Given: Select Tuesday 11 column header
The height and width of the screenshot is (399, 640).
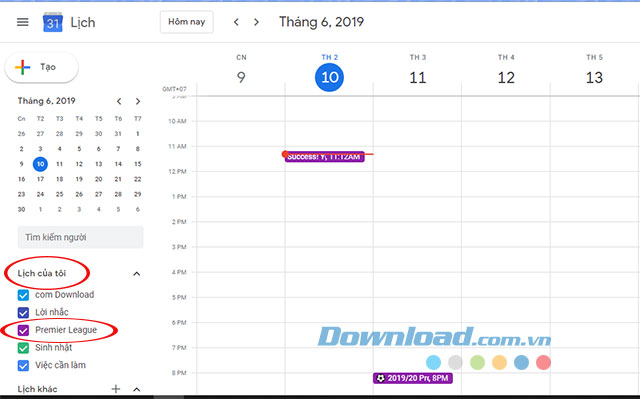Looking at the screenshot, I should [418, 77].
